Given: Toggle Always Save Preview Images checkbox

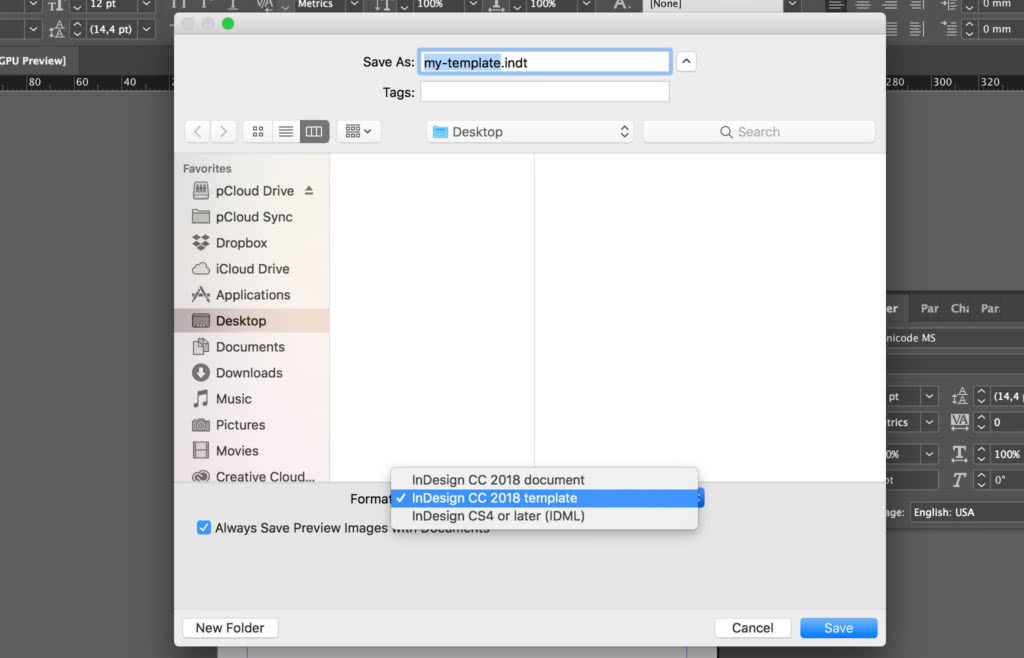Looking at the screenshot, I should click(x=204, y=527).
